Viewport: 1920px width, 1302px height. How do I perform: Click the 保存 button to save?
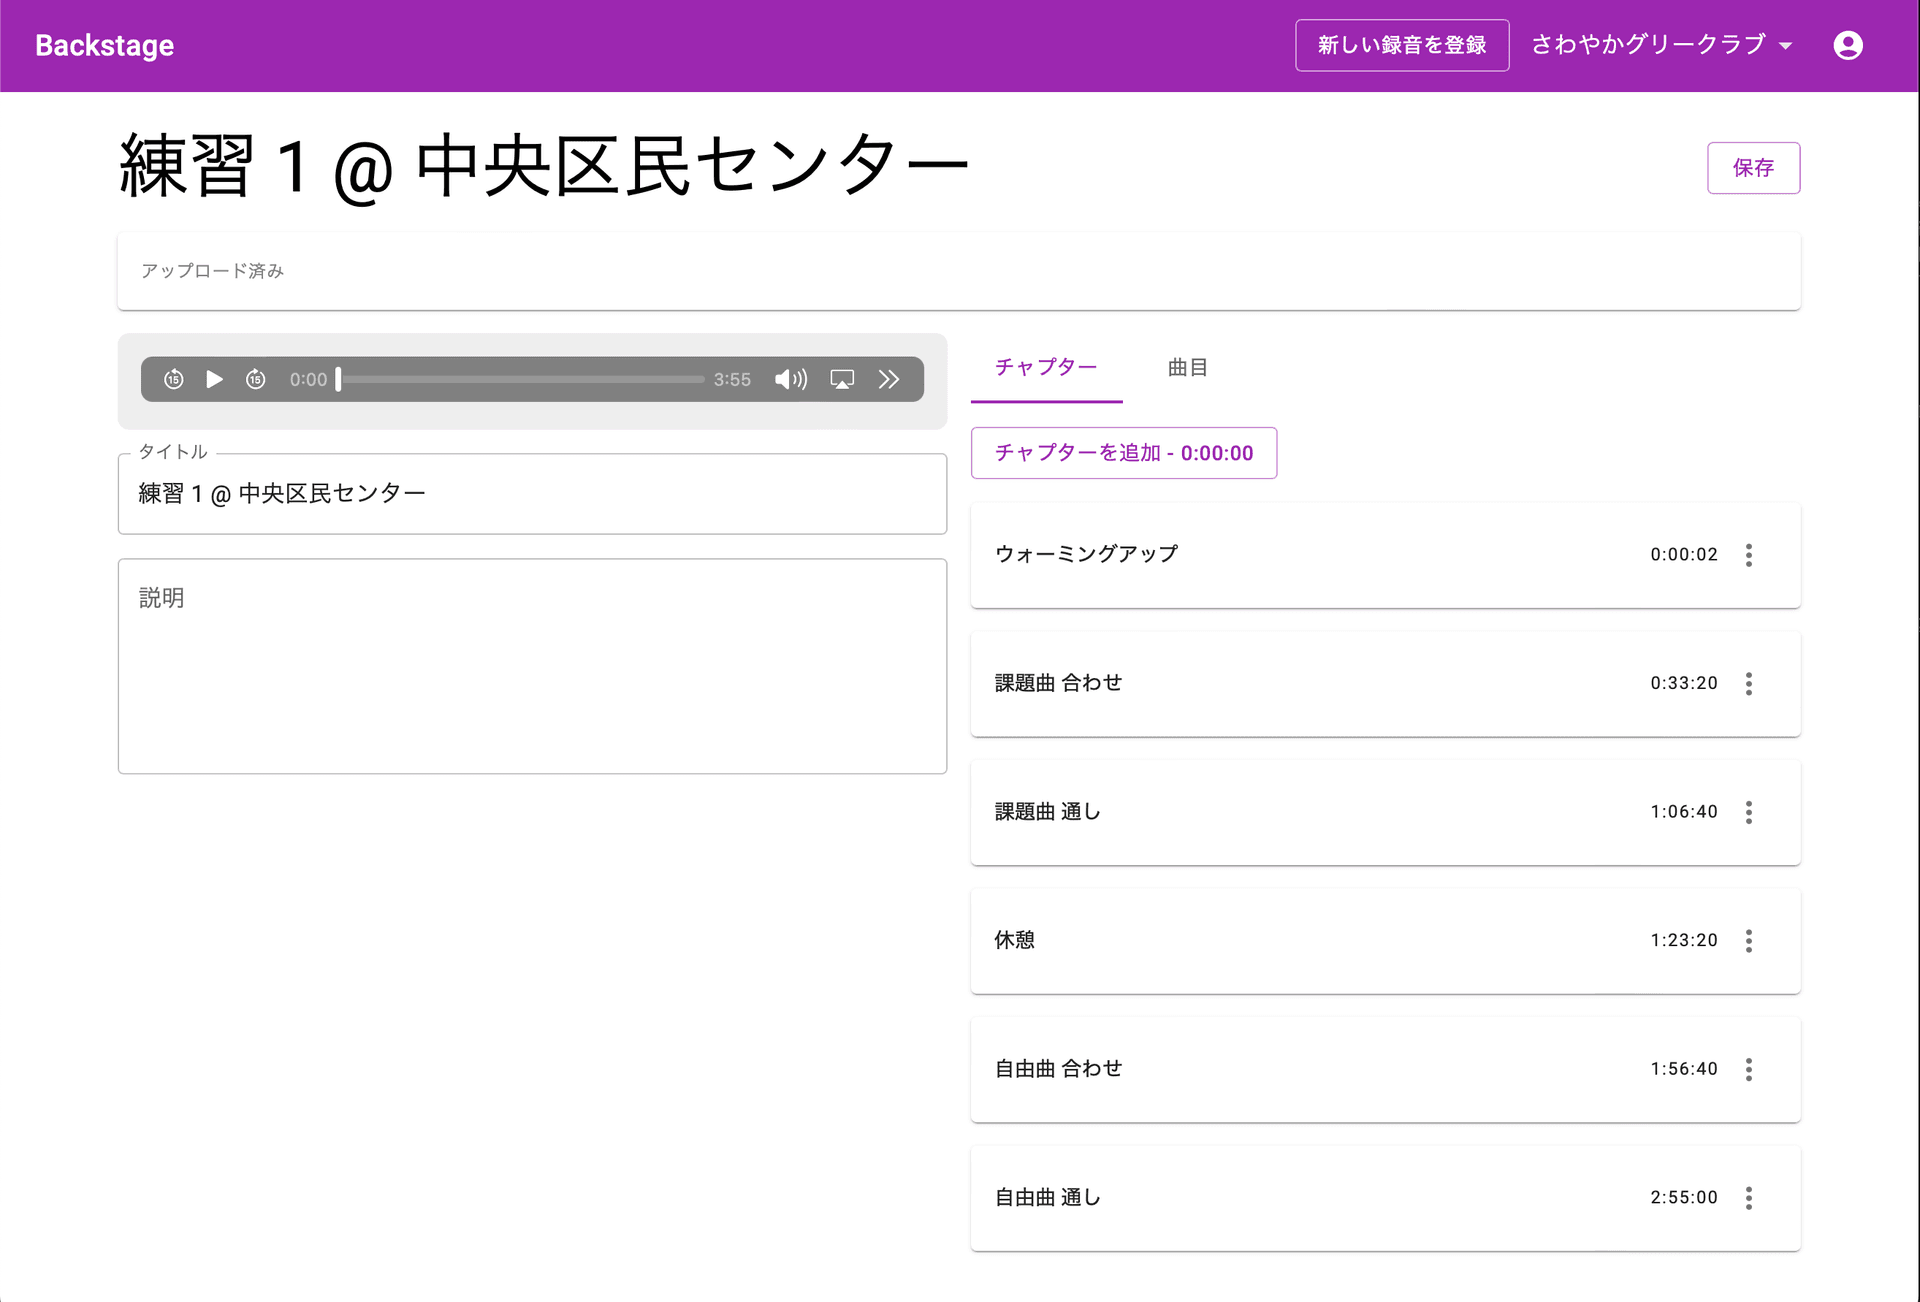(1753, 168)
